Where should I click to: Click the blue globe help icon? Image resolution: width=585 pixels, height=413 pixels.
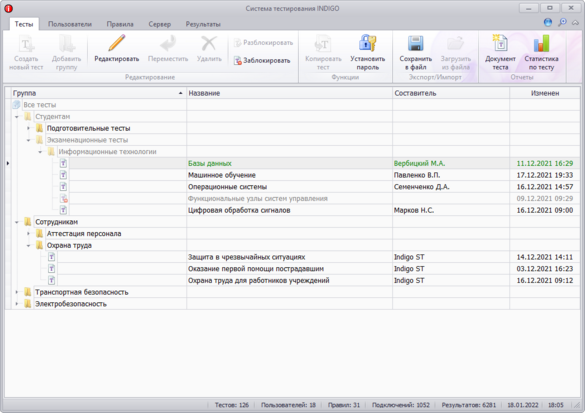(x=548, y=22)
